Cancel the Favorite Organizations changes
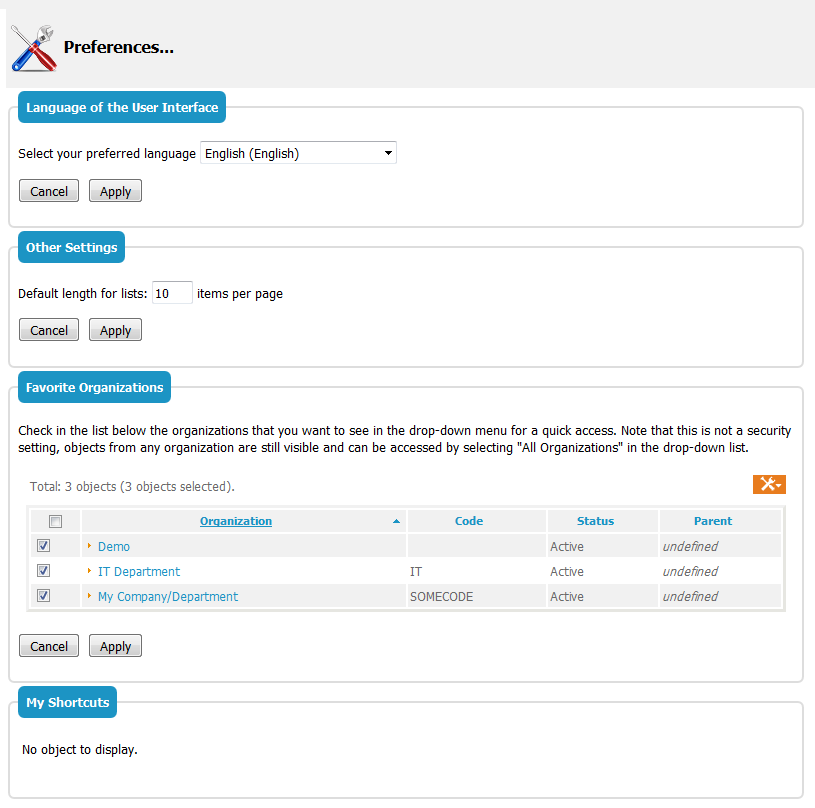815x808 pixels. coord(48,645)
